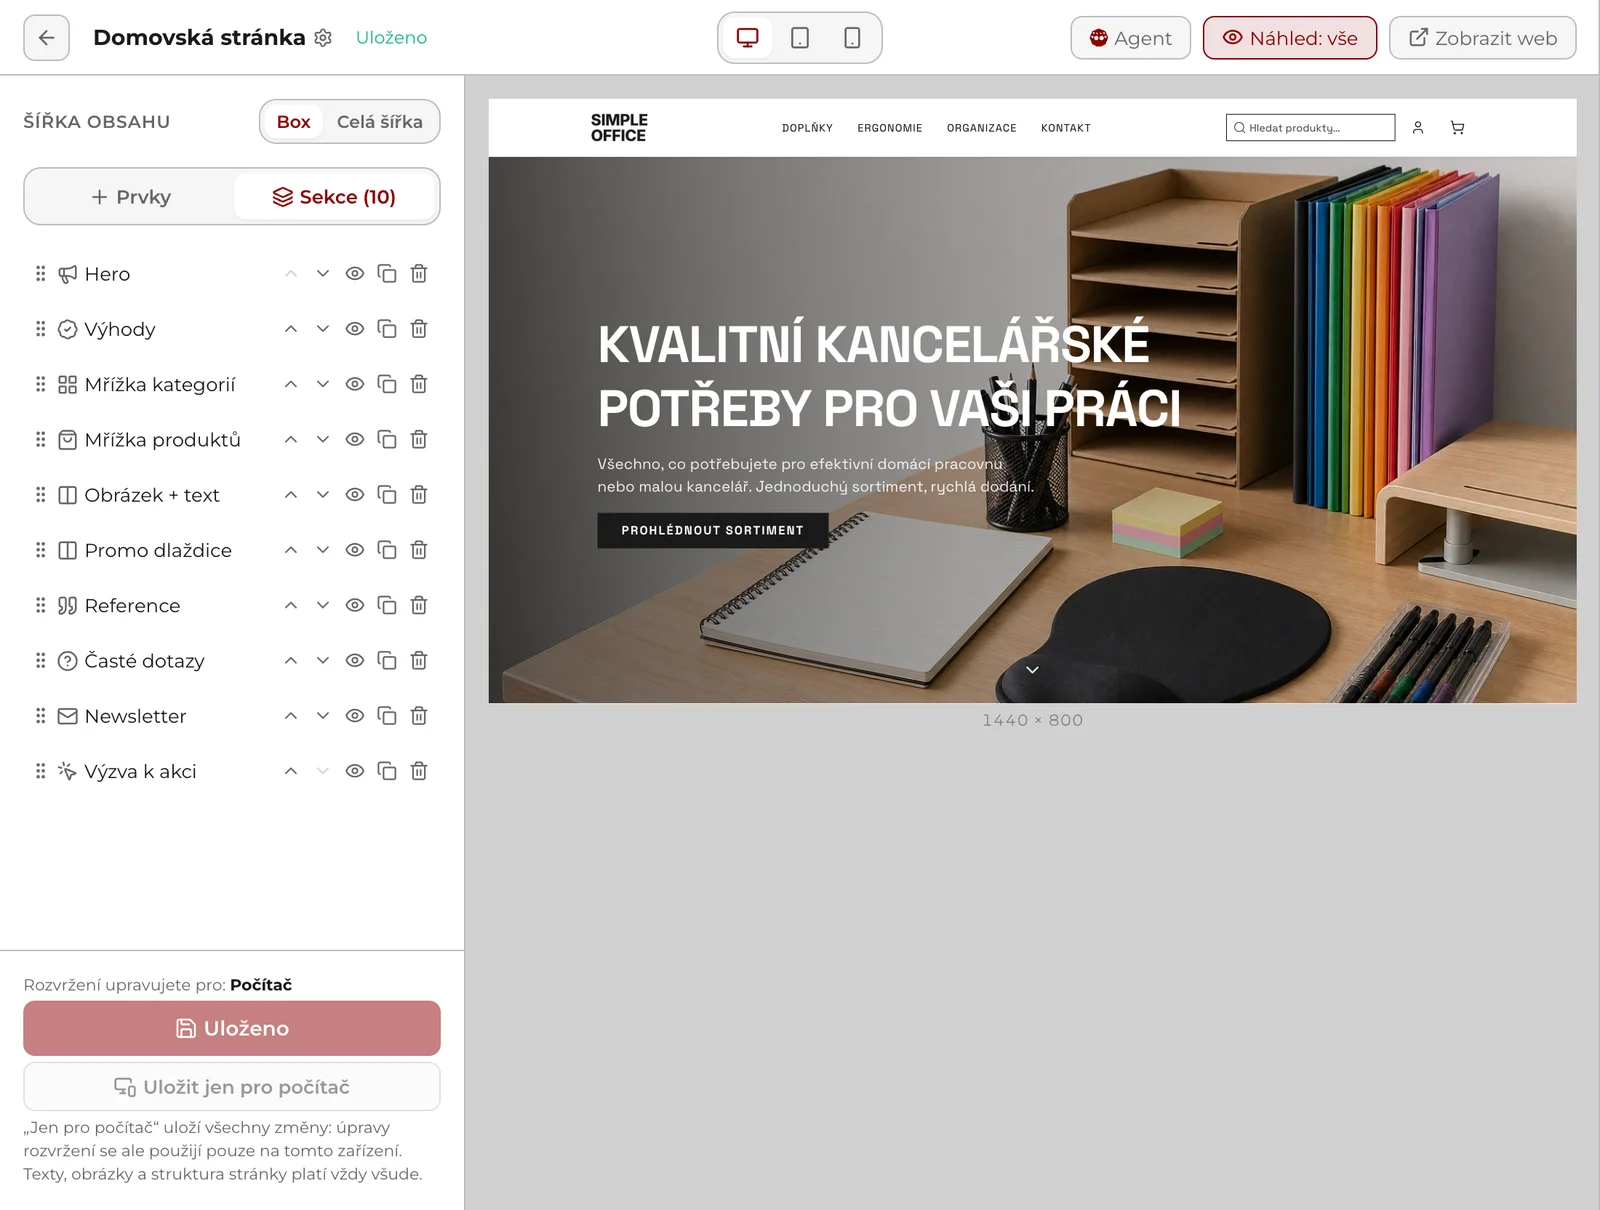
Task: Click the Náhled: vše preview button
Action: pyautogui.click(x=1290, y=38)
